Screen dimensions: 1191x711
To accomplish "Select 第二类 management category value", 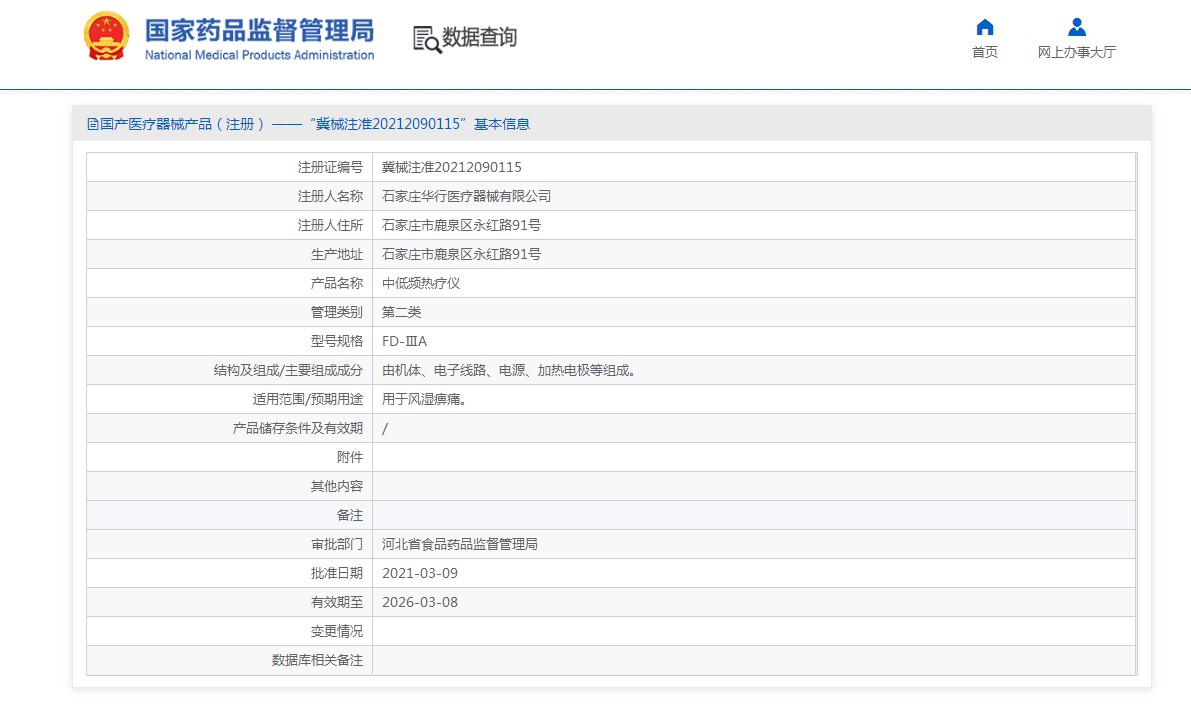I will [401, 312].
